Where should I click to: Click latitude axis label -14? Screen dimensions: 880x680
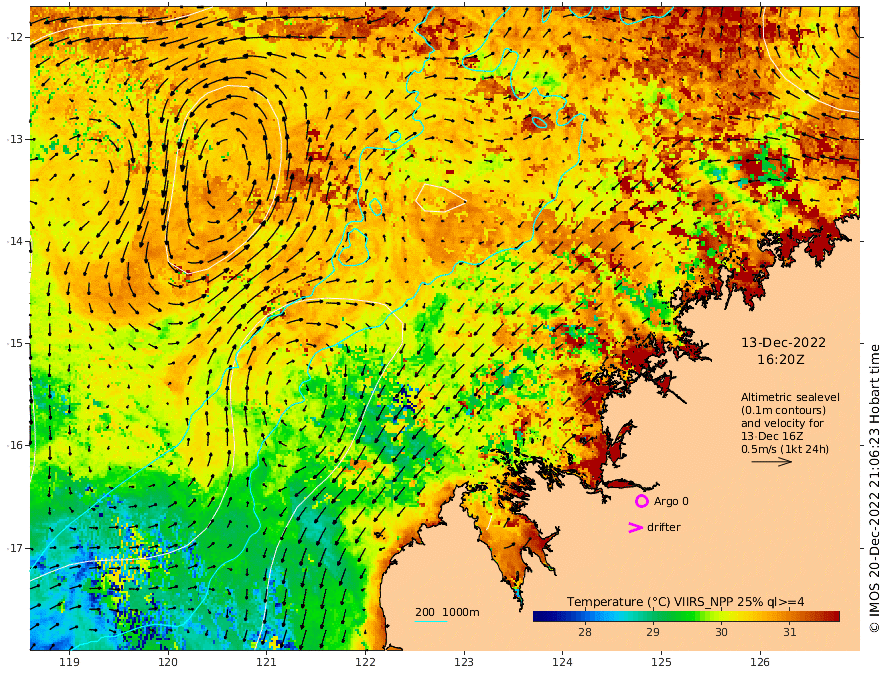pos(15,241)
